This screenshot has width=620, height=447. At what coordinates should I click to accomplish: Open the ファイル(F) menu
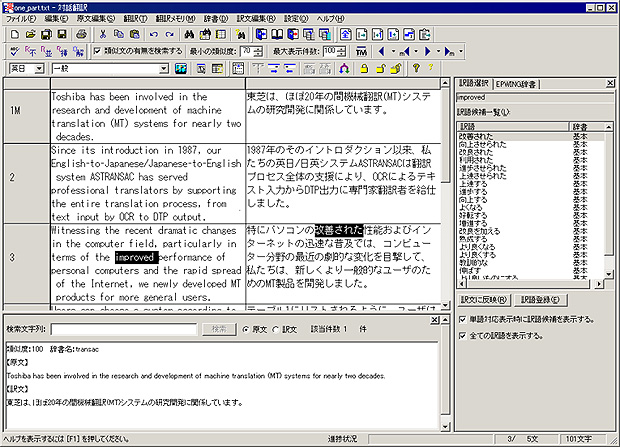pos(21,19)
